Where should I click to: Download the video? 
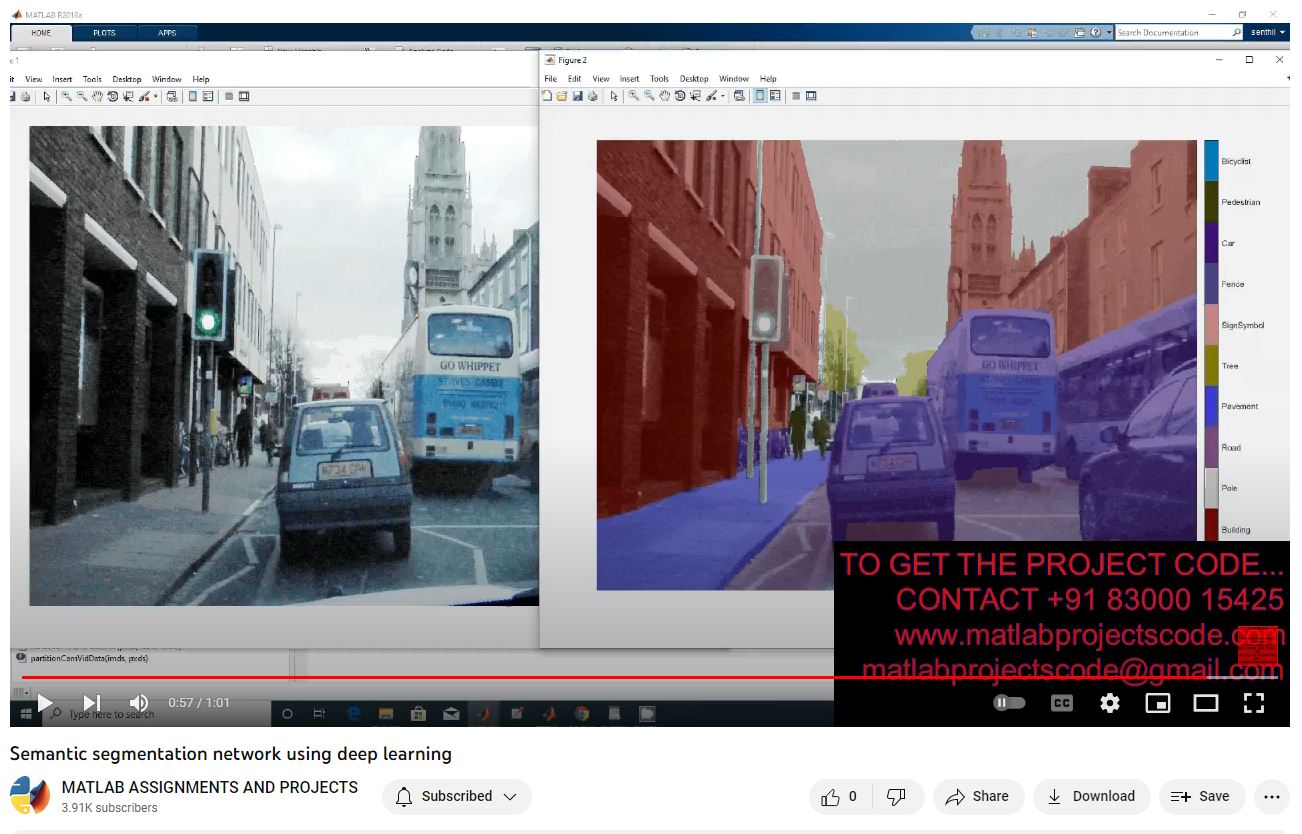[x=1091, y=797]
